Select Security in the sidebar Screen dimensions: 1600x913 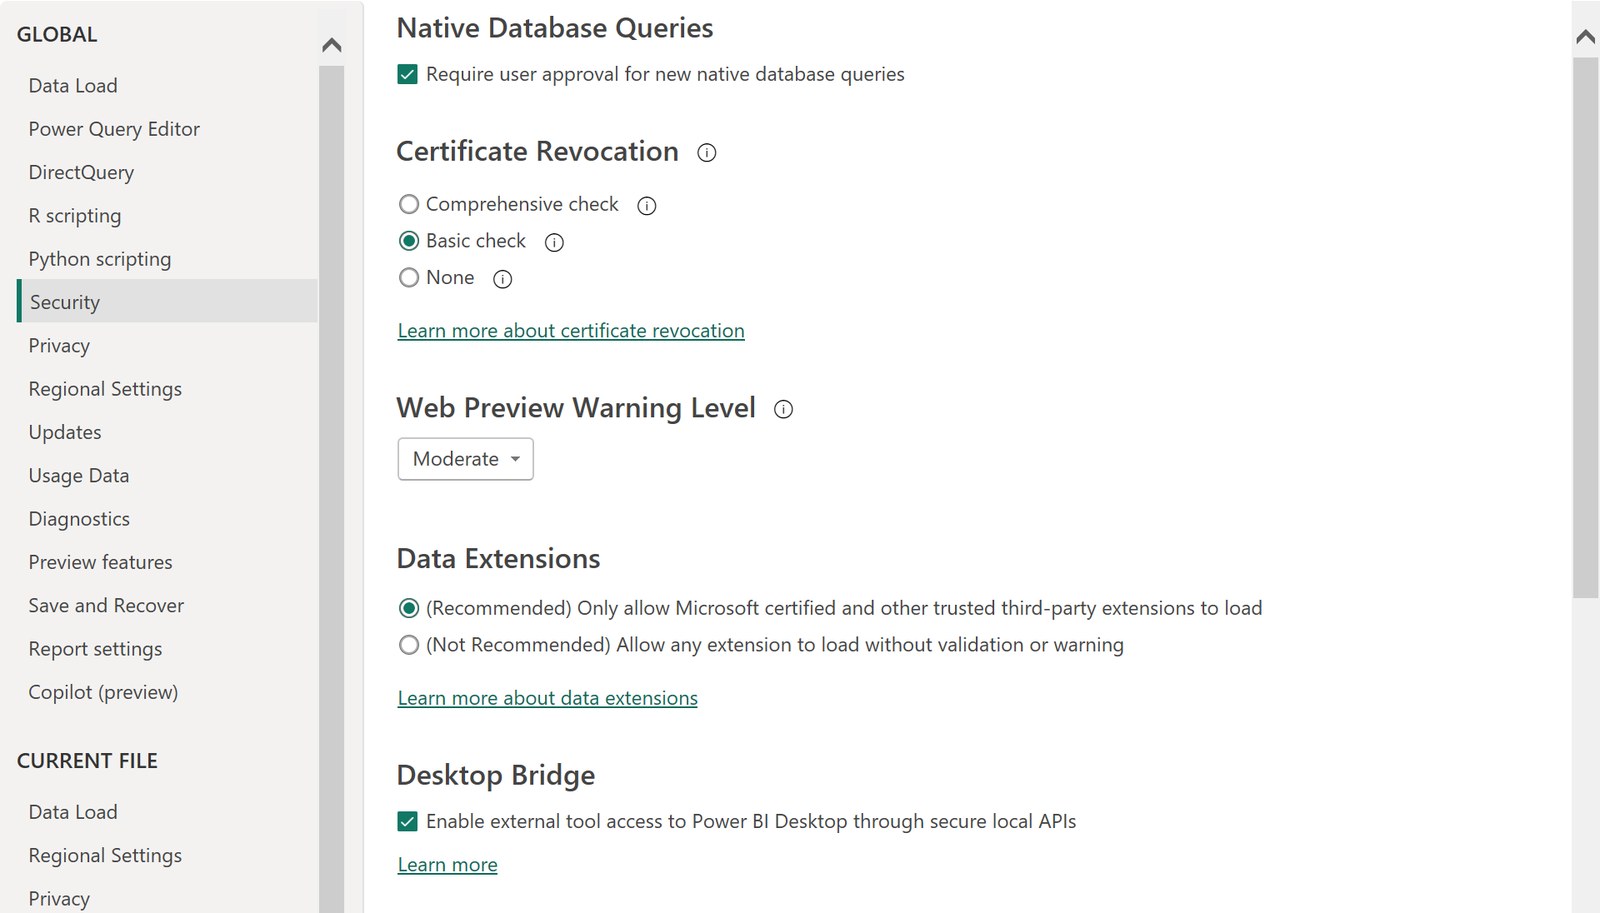pos(167,301)
